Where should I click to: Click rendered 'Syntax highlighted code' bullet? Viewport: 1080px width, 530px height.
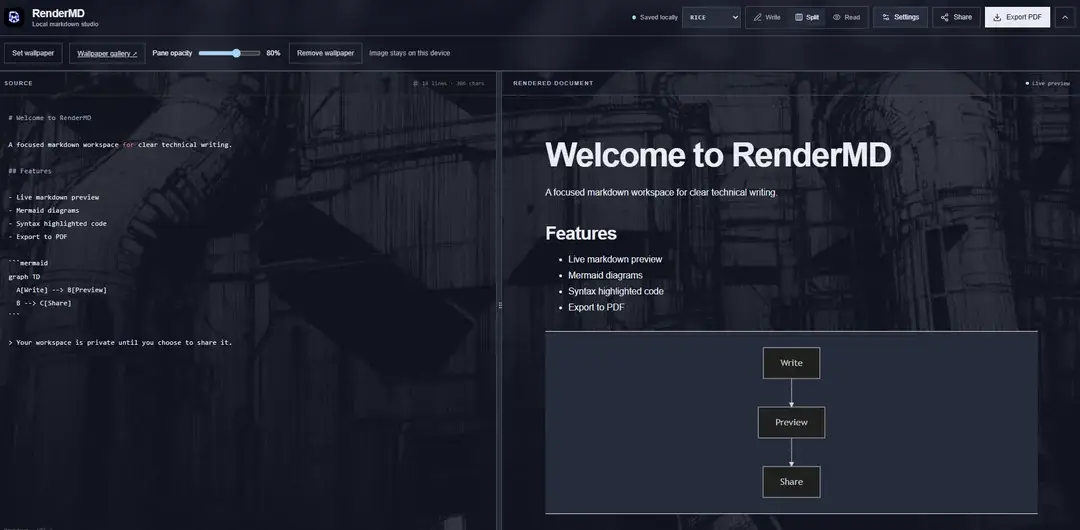(x=616, y=291)
